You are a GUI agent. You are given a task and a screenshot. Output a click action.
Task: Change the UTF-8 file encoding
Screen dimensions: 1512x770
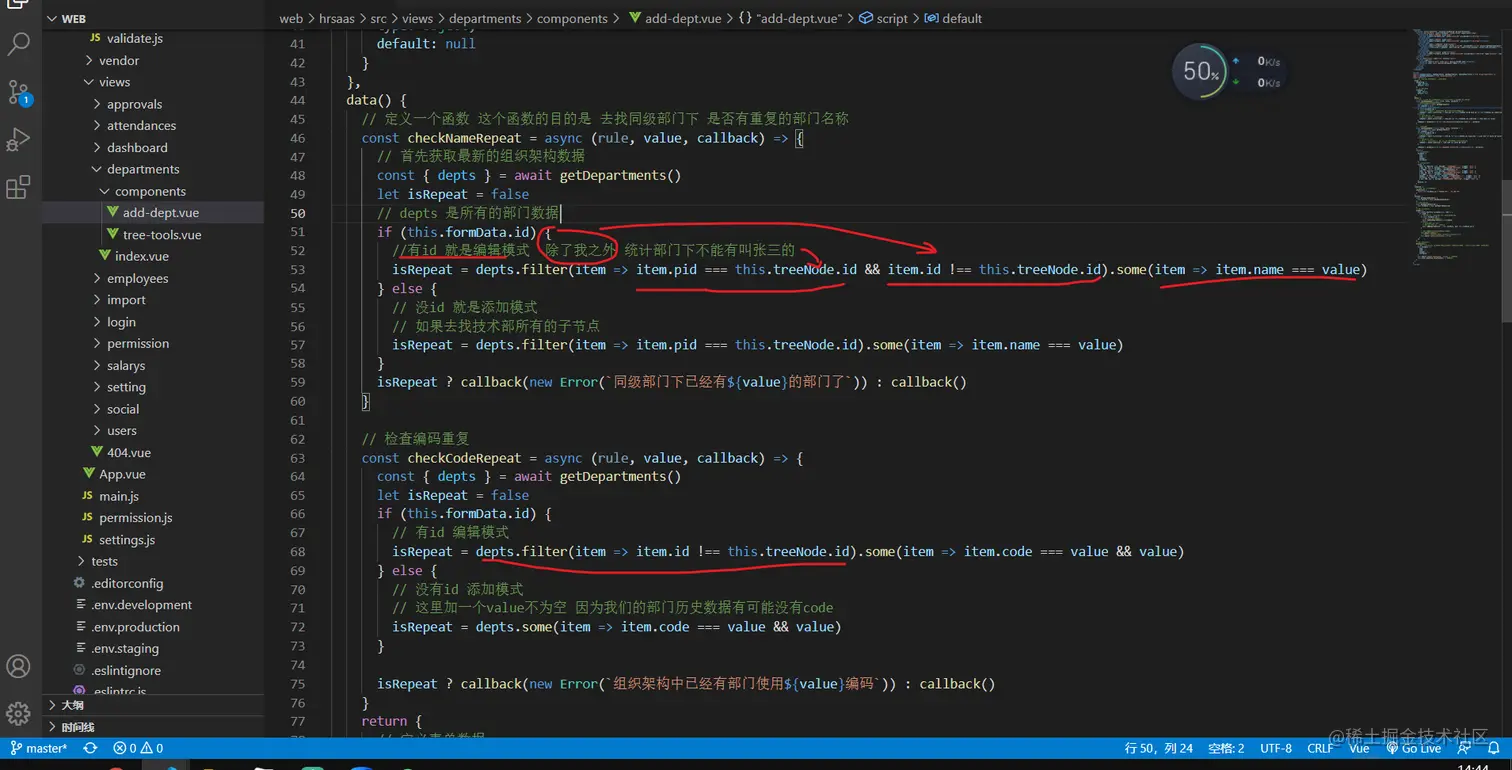[x=1276, y=748]
